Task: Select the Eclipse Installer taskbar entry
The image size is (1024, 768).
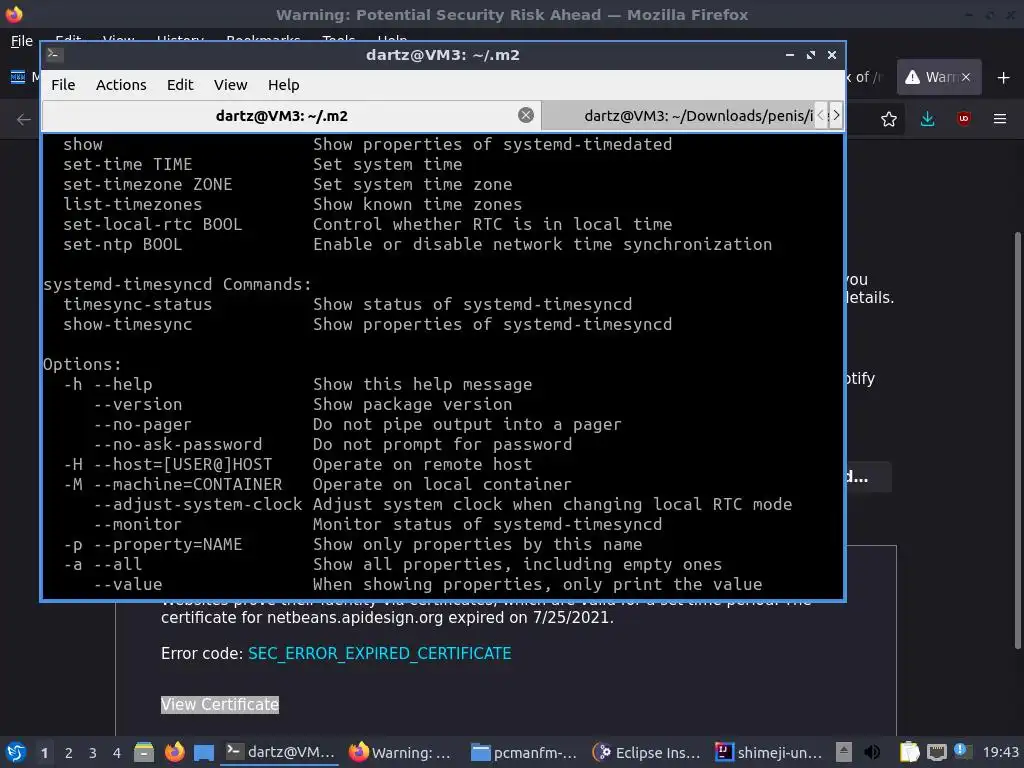Action: (646, 752)
